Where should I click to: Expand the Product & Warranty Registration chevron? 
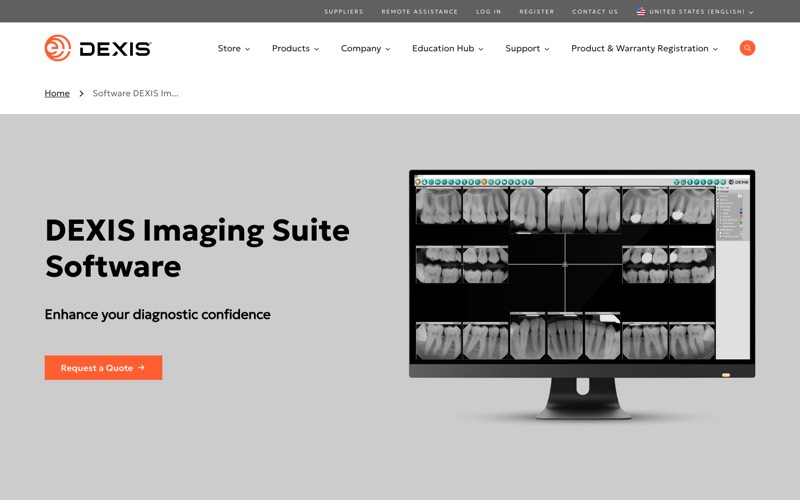coord(715,49)
